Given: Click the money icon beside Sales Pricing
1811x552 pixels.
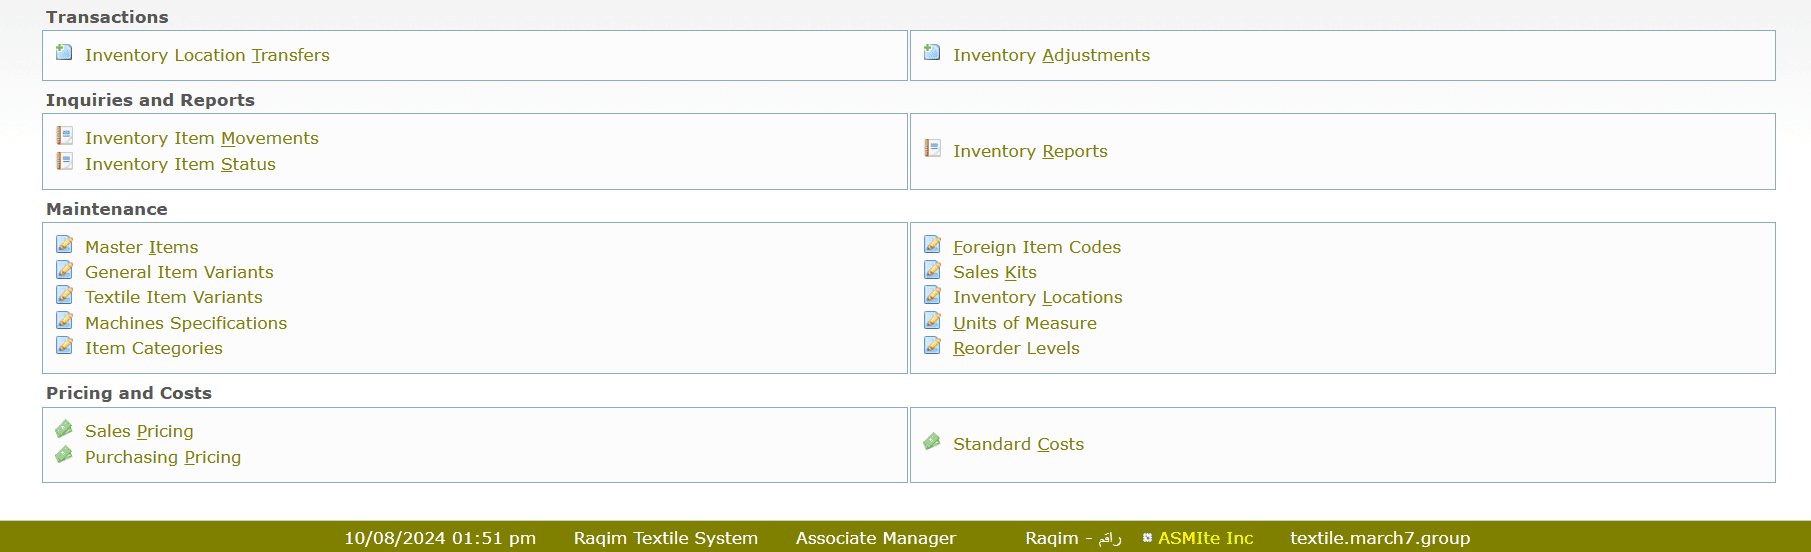Looking at the screenshot, I should pyautogui.click(x=65, y=429).
